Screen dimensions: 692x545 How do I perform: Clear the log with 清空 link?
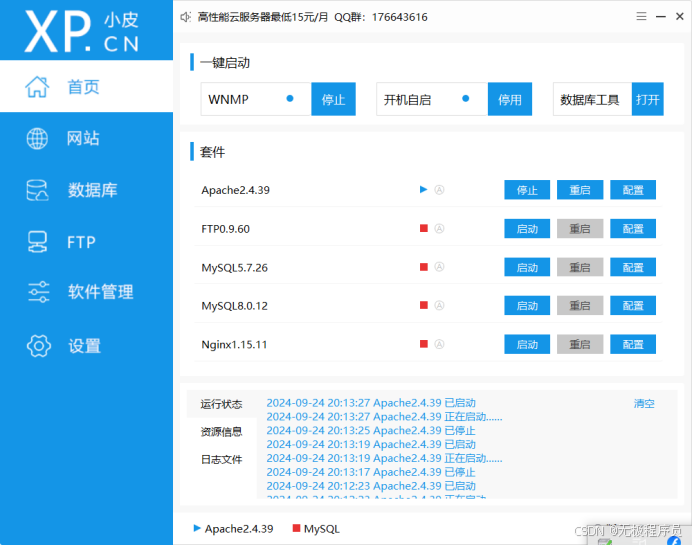click(x=644, y=403)
